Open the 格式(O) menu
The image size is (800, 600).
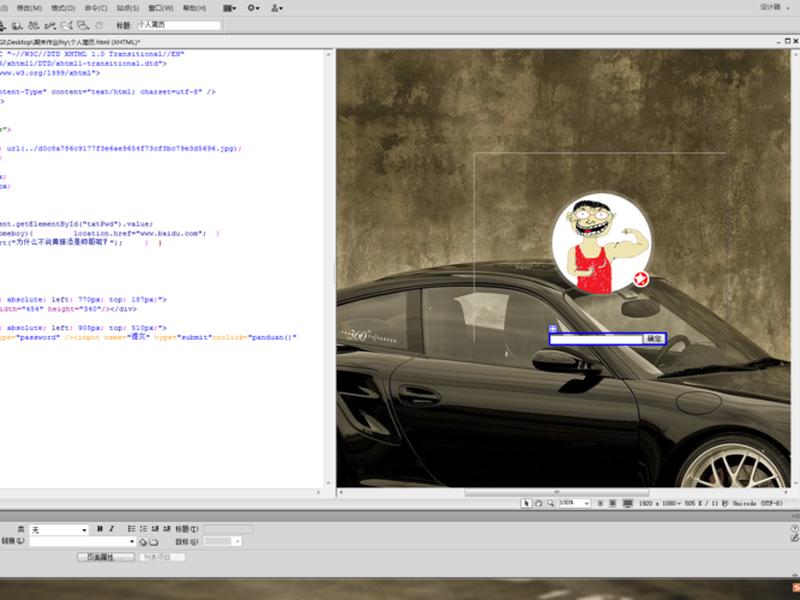tap(63, 8)
